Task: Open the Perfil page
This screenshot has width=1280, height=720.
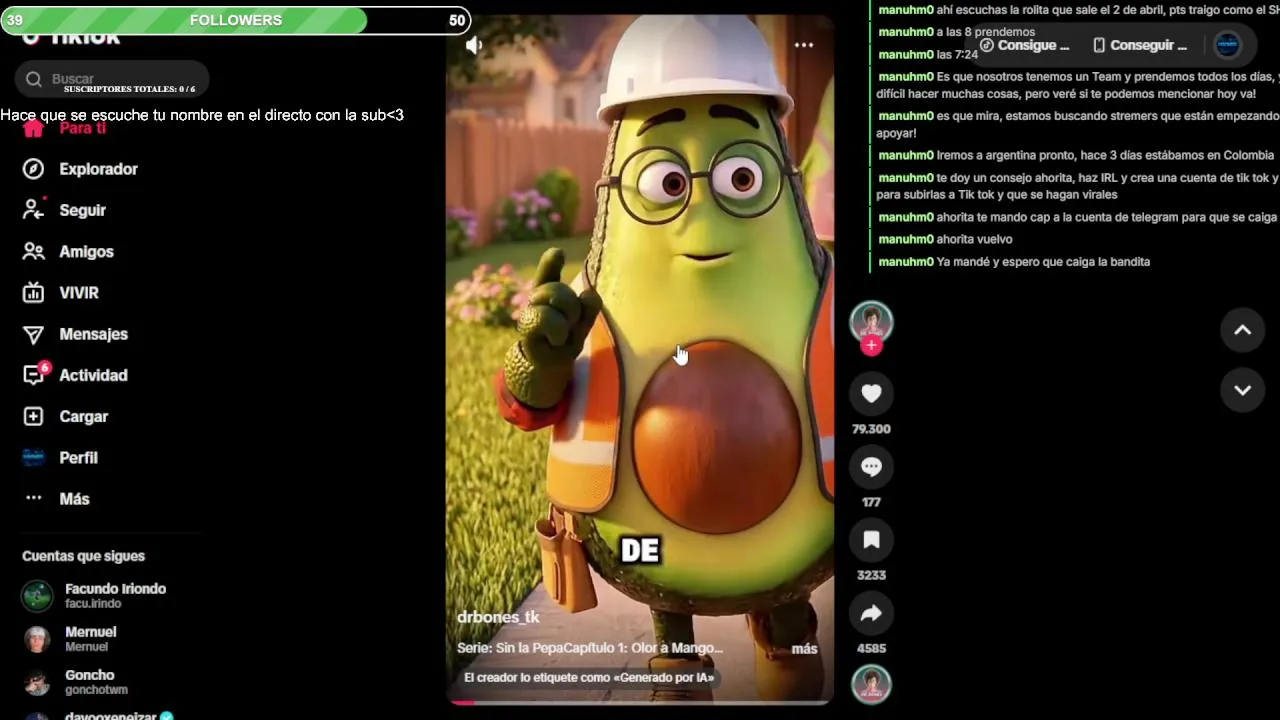Action: tap(78, 458)
